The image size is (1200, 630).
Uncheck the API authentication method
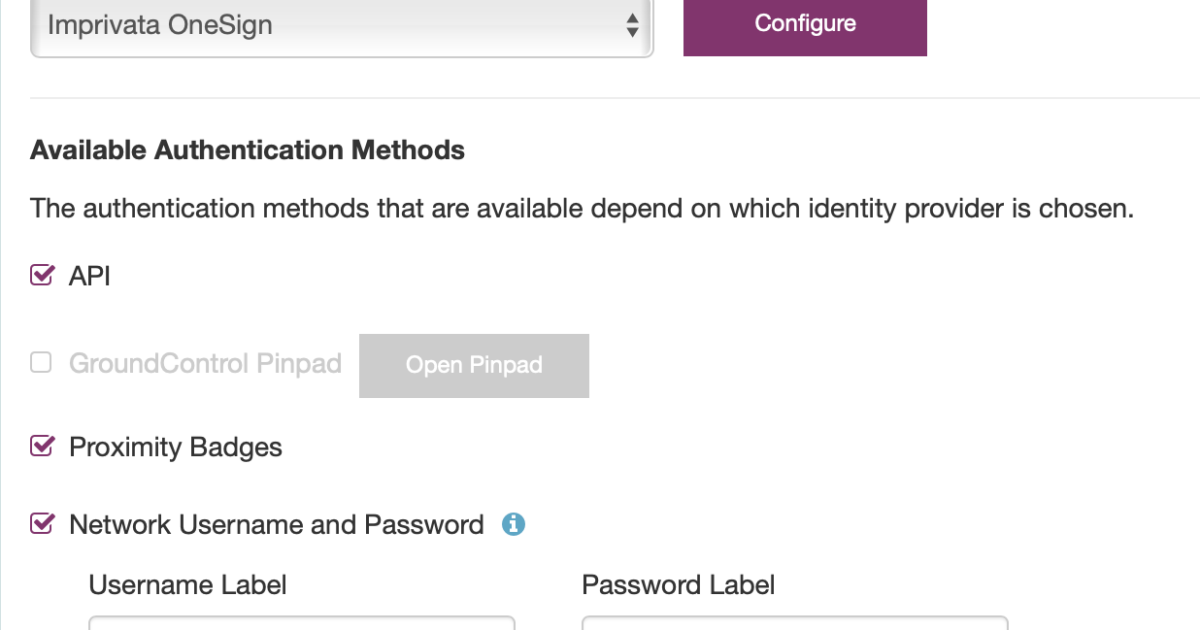(x=41, y=275)
